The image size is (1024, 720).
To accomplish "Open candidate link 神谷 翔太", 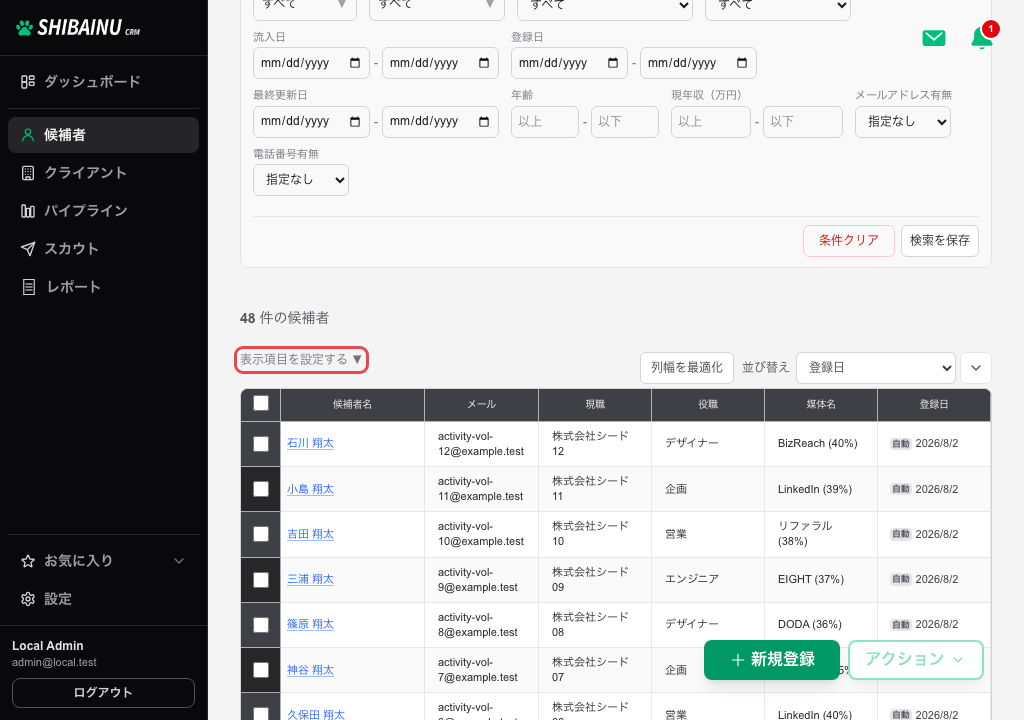I will tap(310, 670).
